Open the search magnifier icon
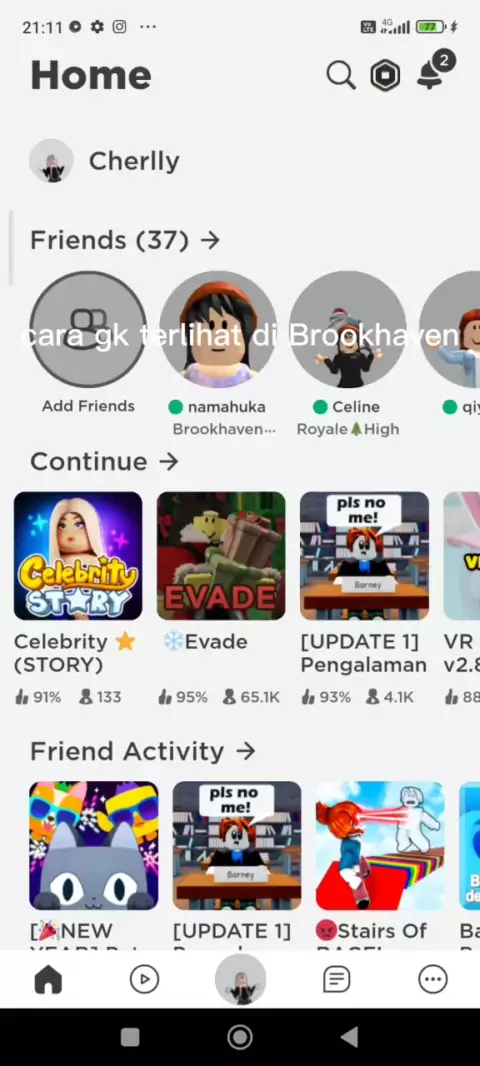Image resolution: width=480 pixels, height=1066 pixels. (x=341, y=75)
